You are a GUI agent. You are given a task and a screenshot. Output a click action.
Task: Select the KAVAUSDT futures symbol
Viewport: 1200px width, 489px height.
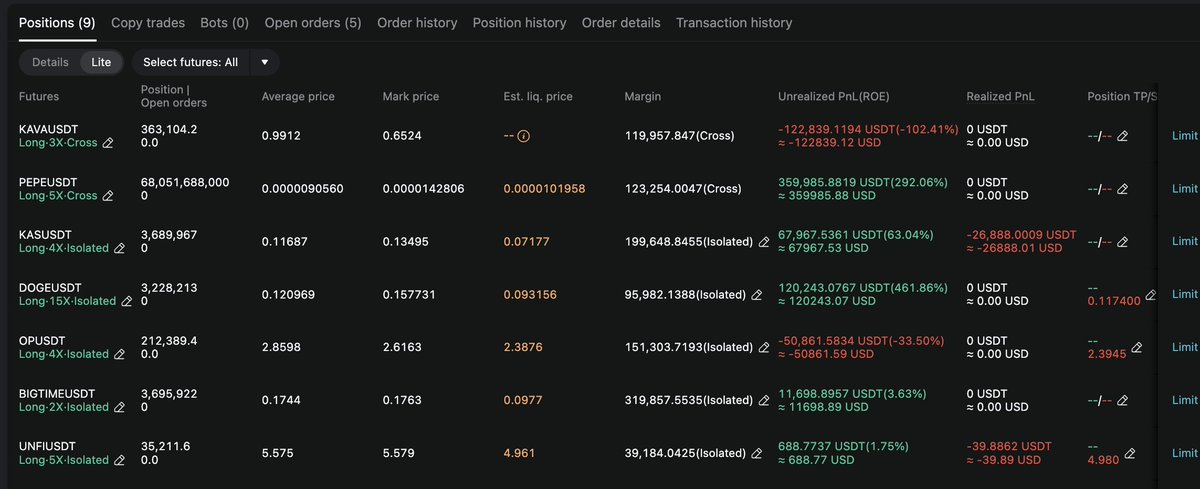pos(49,129)
